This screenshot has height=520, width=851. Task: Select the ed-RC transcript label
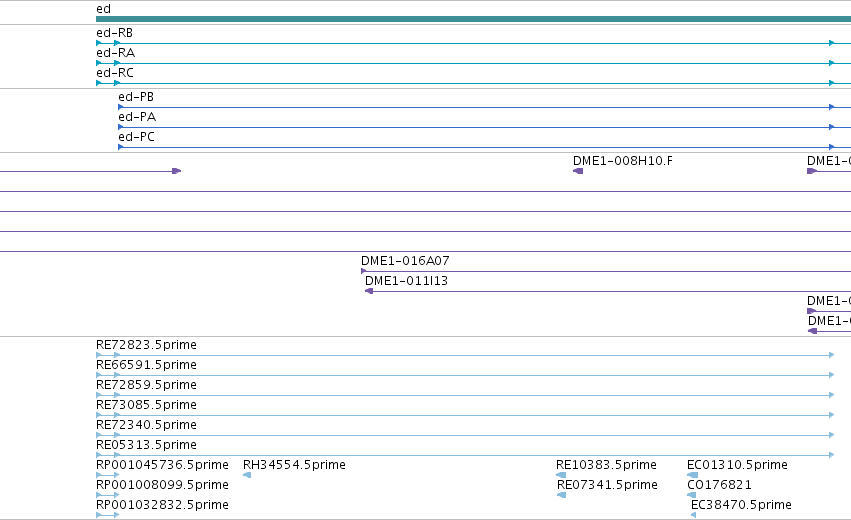pos(115,73)
